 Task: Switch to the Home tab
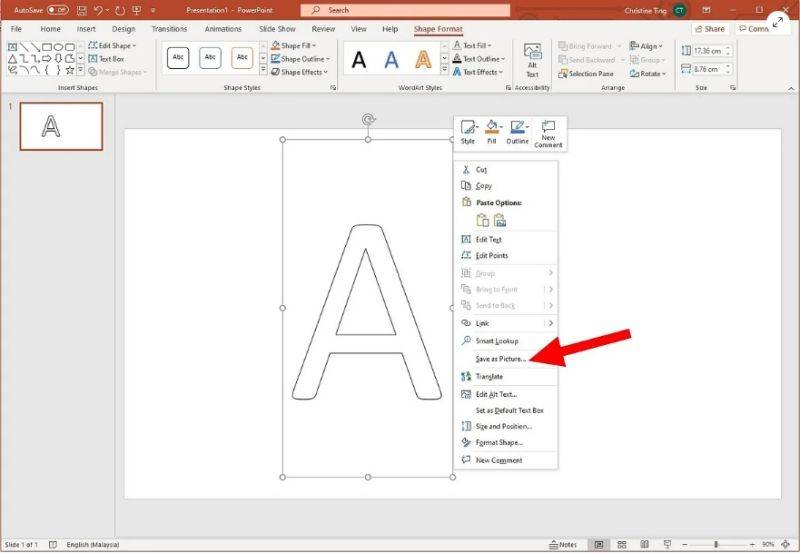[51, 29]
